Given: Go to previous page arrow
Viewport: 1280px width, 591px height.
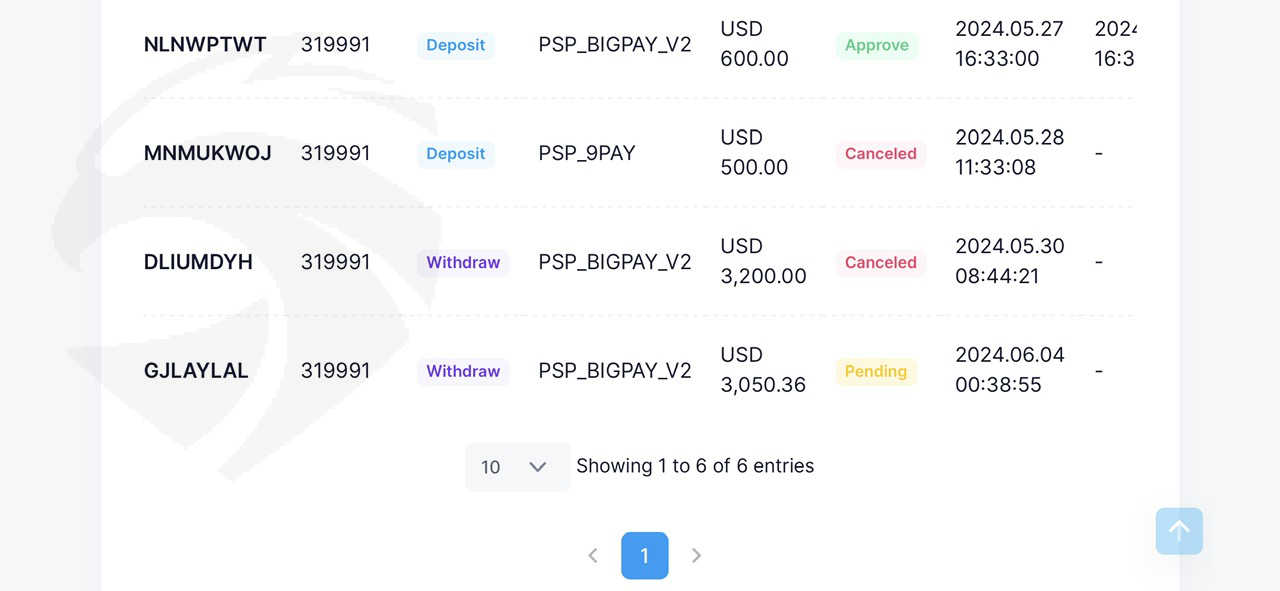Looking at the screenshot, I should (593, 555).
